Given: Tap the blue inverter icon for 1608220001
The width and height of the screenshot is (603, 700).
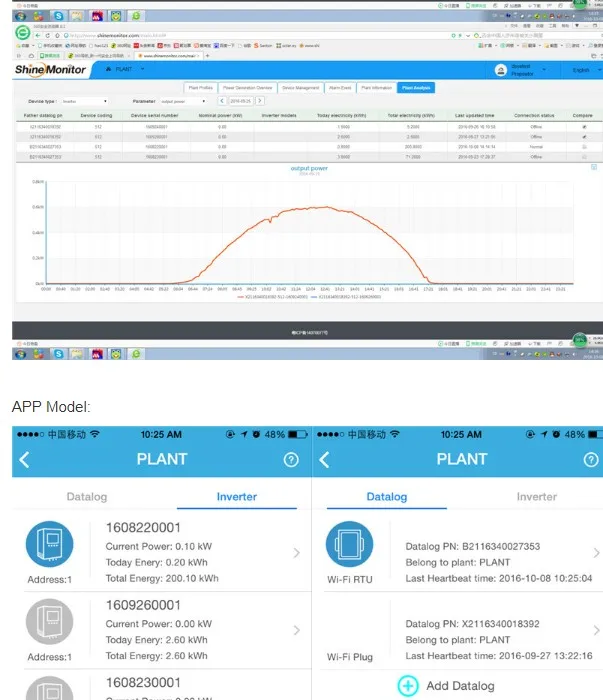Looking at the screenshot, I should click(x=50, y=544).
